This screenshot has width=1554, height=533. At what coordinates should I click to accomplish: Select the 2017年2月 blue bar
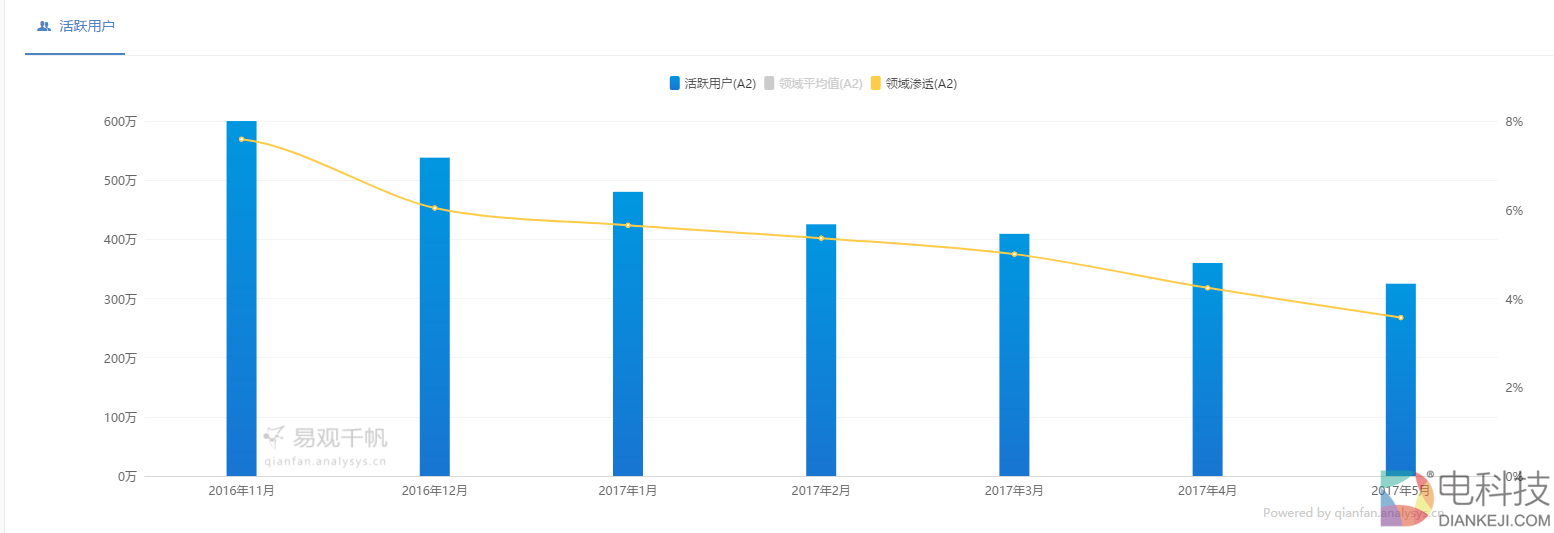(x=821, y=350)
